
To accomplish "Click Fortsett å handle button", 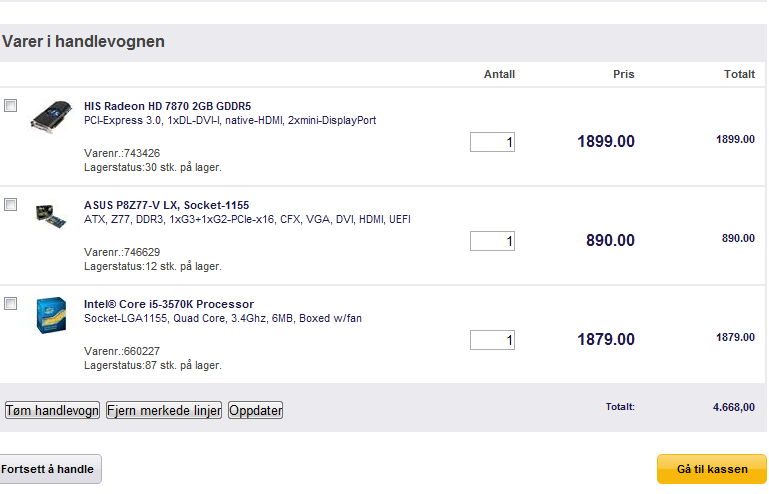I will (x=50, y=469).
